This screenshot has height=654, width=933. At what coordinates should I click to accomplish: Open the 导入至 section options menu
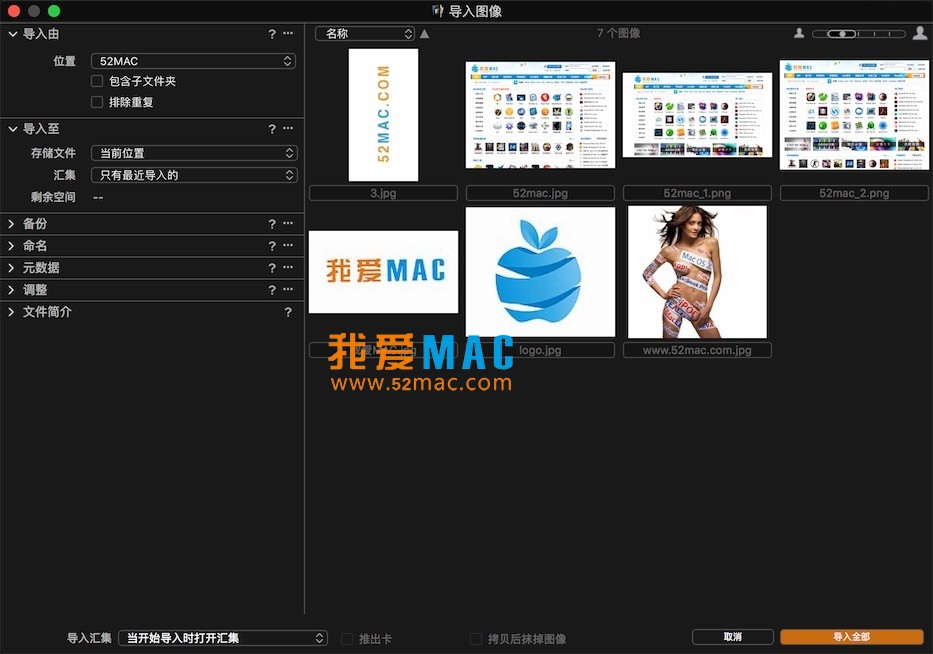point(288,128)
